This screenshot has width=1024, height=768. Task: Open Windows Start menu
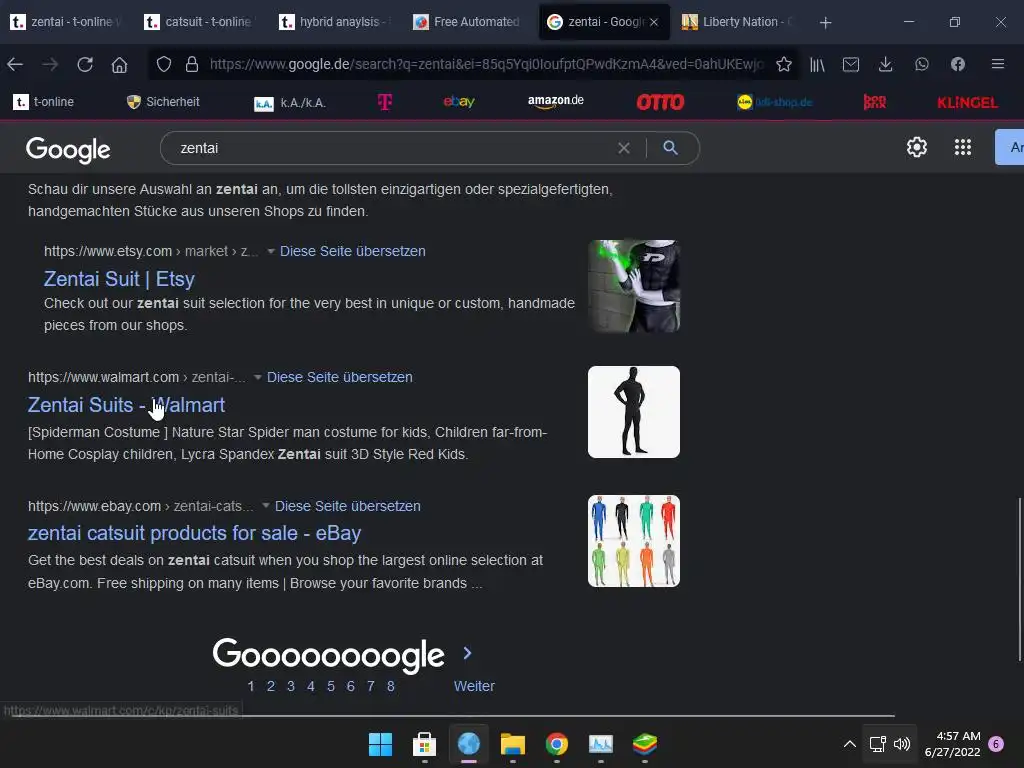point(380,744)
